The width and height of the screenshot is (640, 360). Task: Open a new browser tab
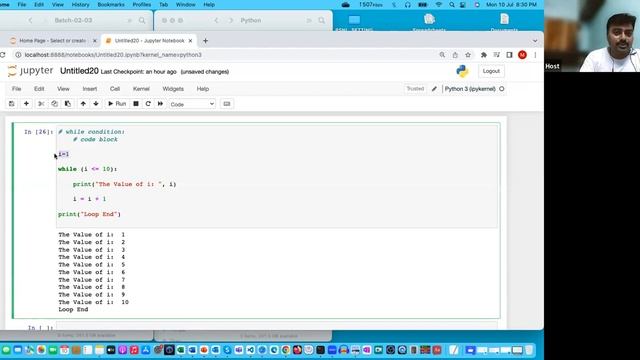pyautogui.click(x=205, y=41)
